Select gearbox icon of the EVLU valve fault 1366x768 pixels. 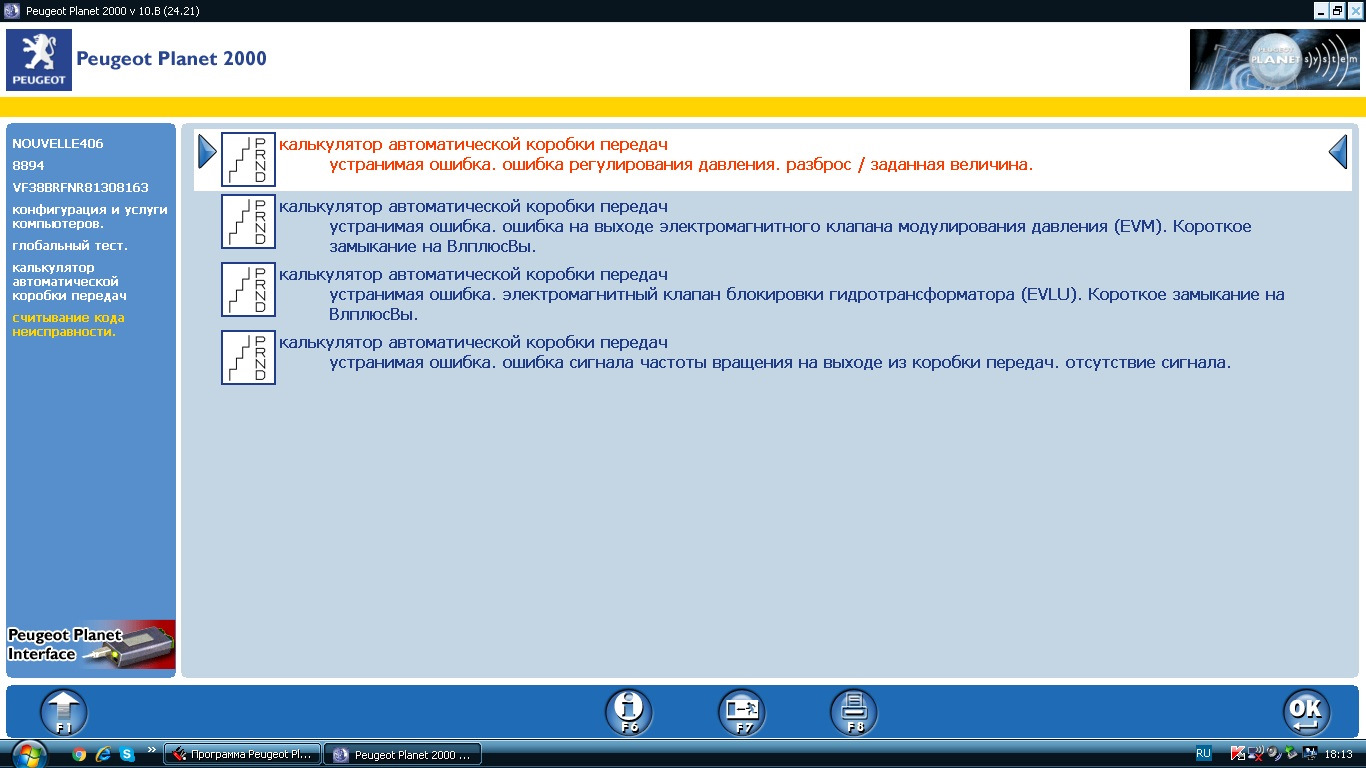pos(248,290)
